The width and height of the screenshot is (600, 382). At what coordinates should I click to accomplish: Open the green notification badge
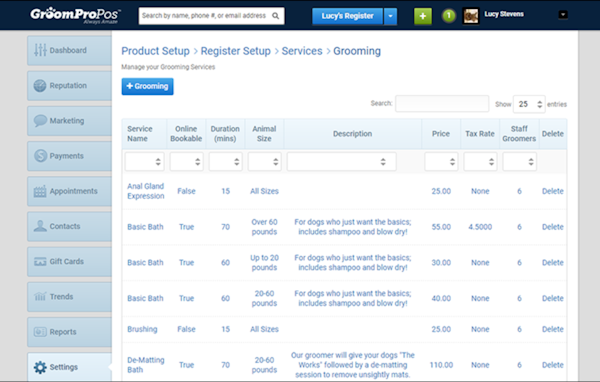(x=449, y=16)
